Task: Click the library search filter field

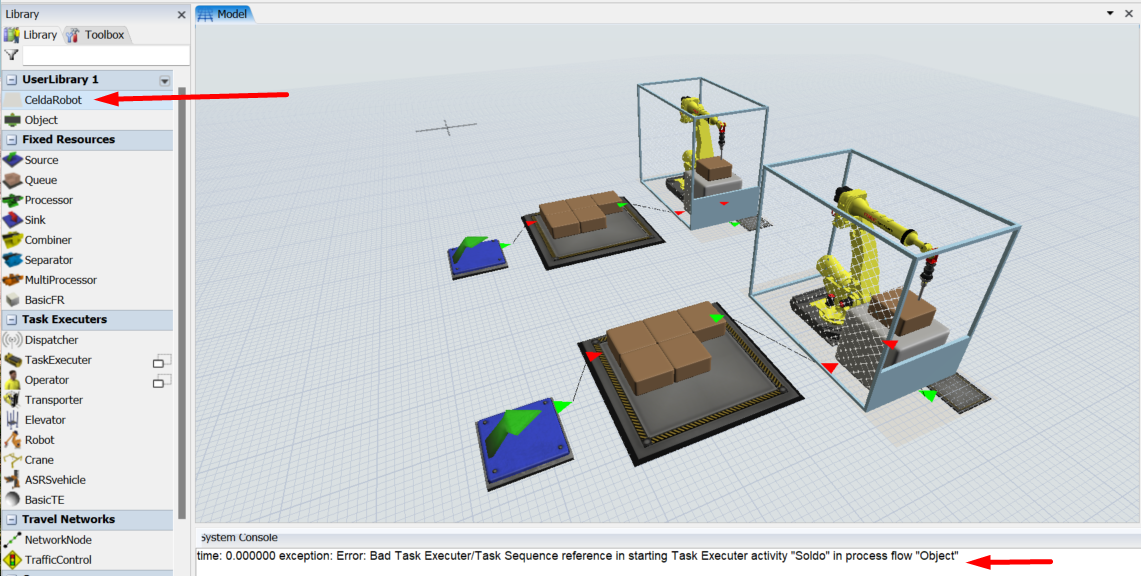Action: [105, 56]
